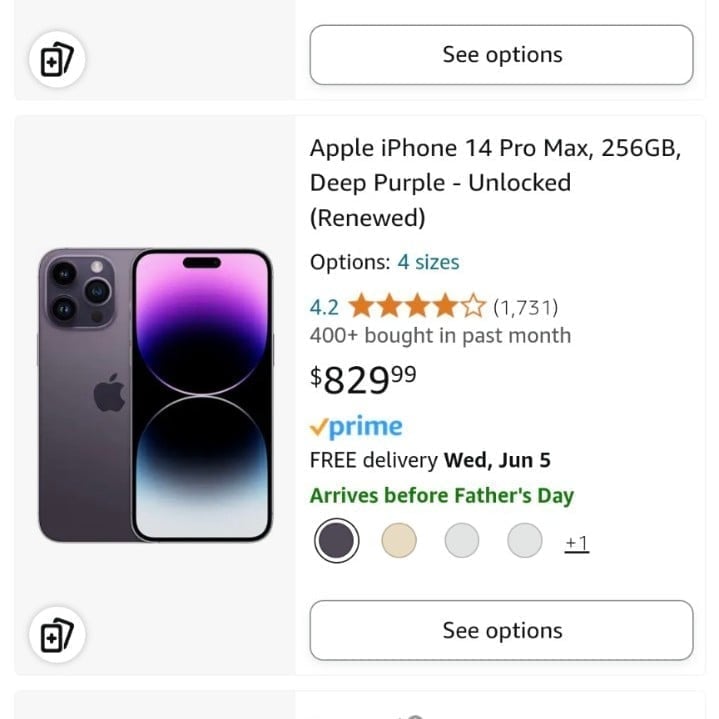Screen dimensions: 719x719
Task: Open the 1,731 reviews count
Action: (525, 306)
